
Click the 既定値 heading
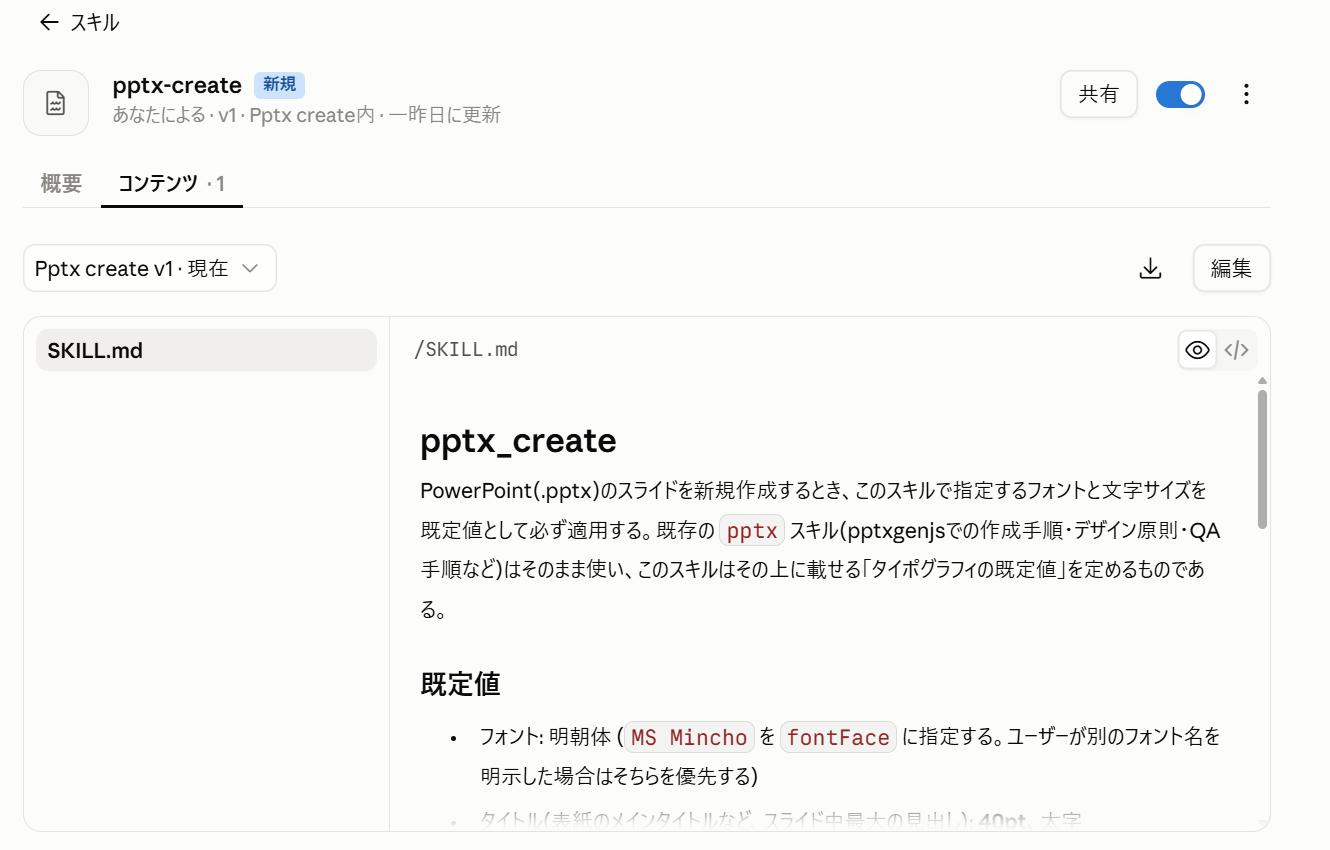coord(460,684)
